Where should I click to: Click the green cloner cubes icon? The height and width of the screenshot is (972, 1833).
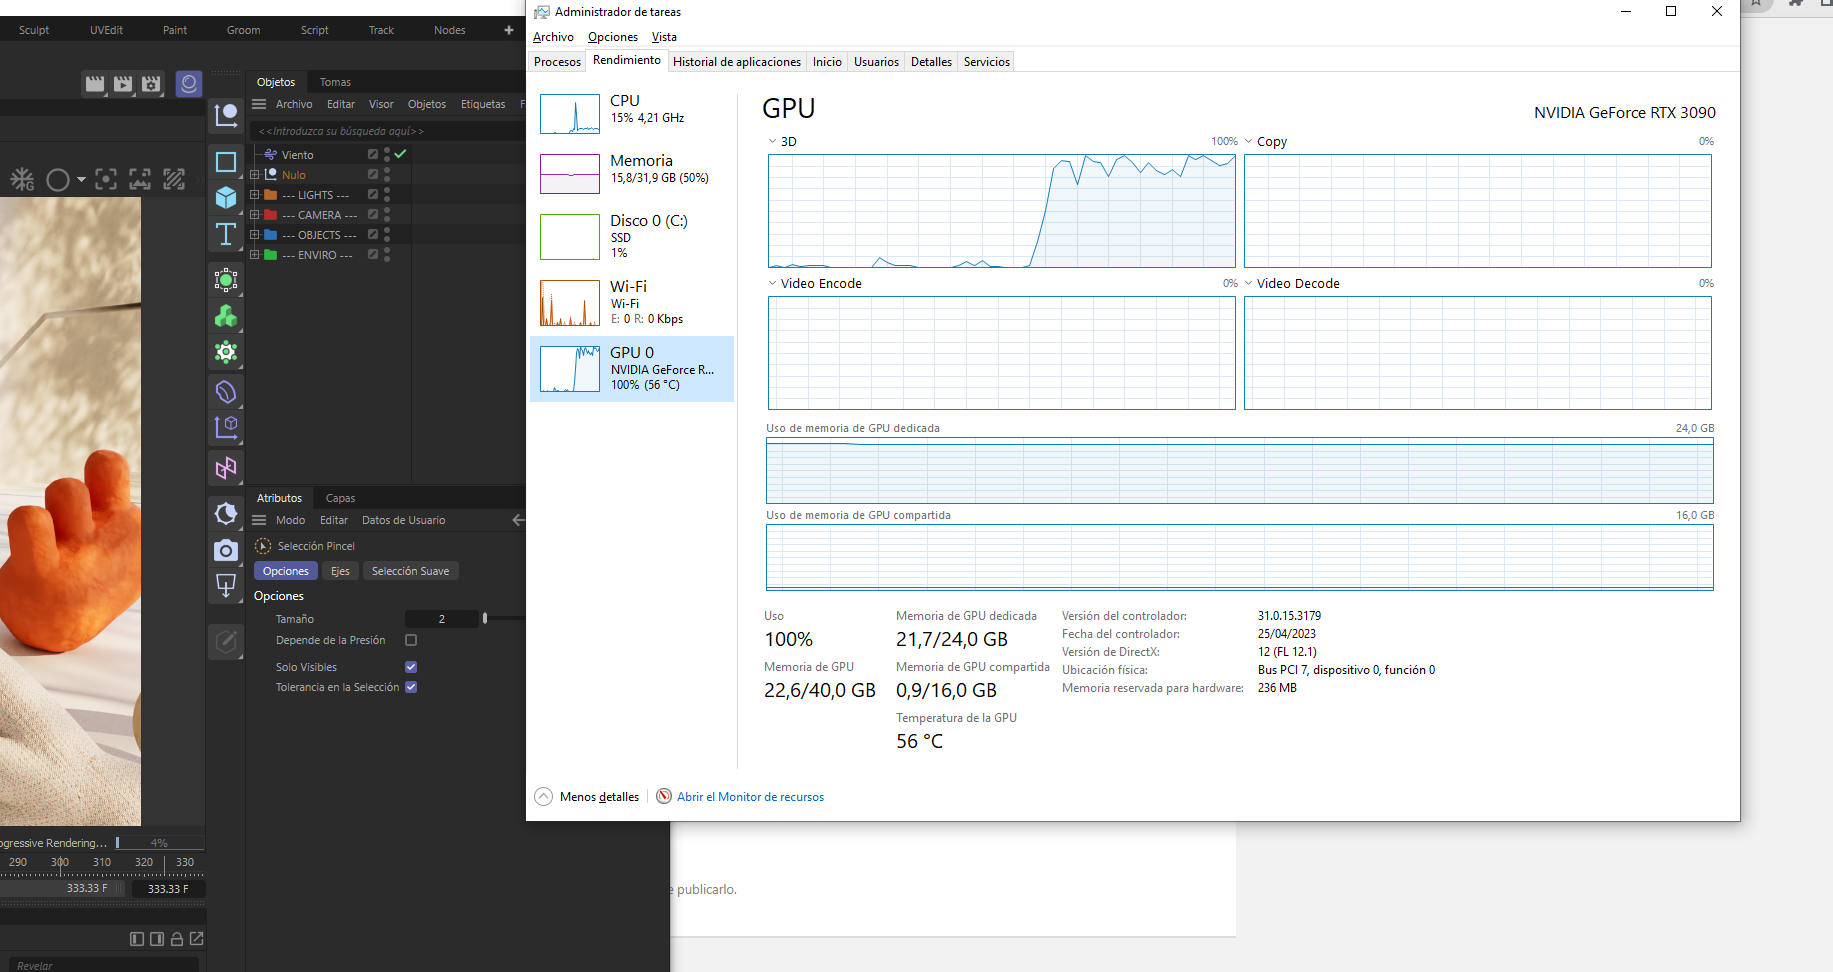pyautogui.click(x=226, y=316)
